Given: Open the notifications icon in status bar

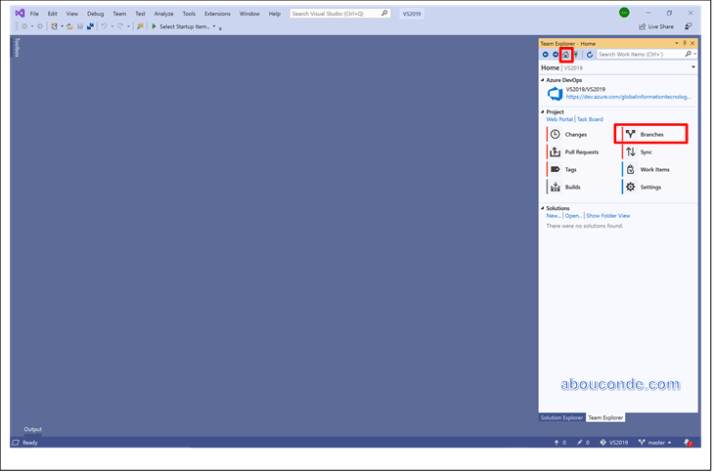Looking at the screenshot, I should 688,442.
